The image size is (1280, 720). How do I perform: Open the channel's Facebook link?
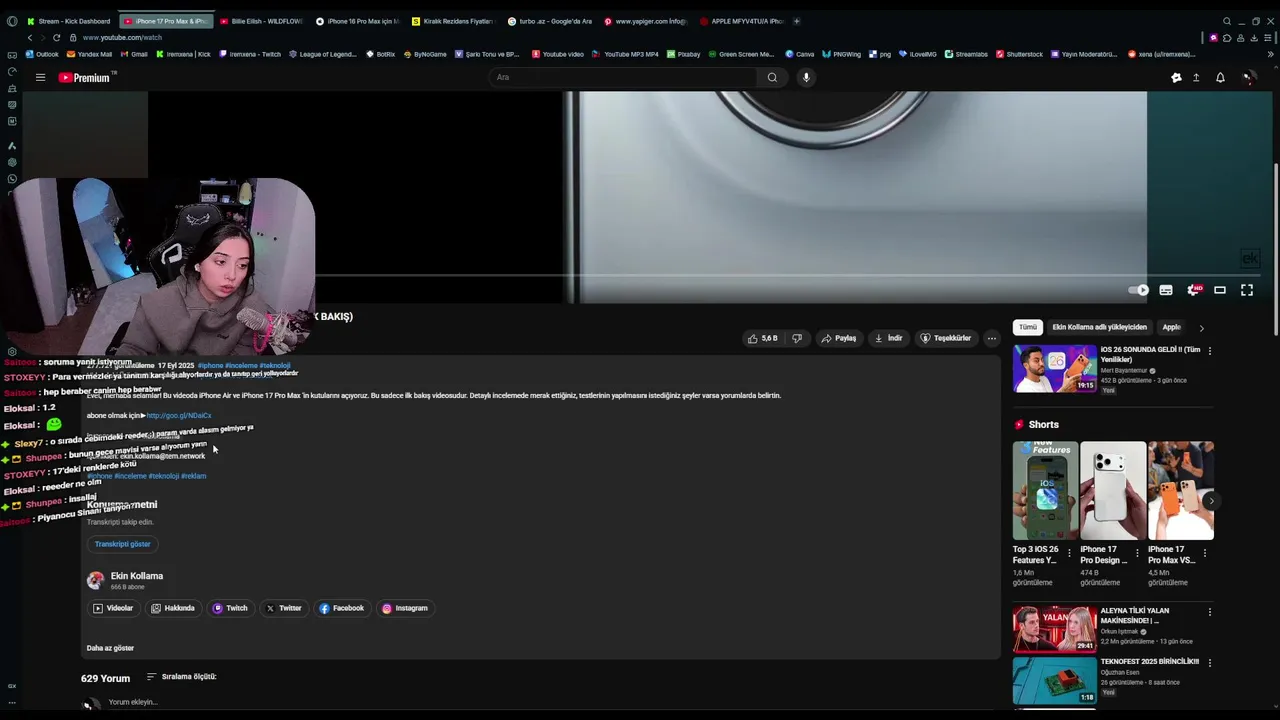[x=342, y=608]
